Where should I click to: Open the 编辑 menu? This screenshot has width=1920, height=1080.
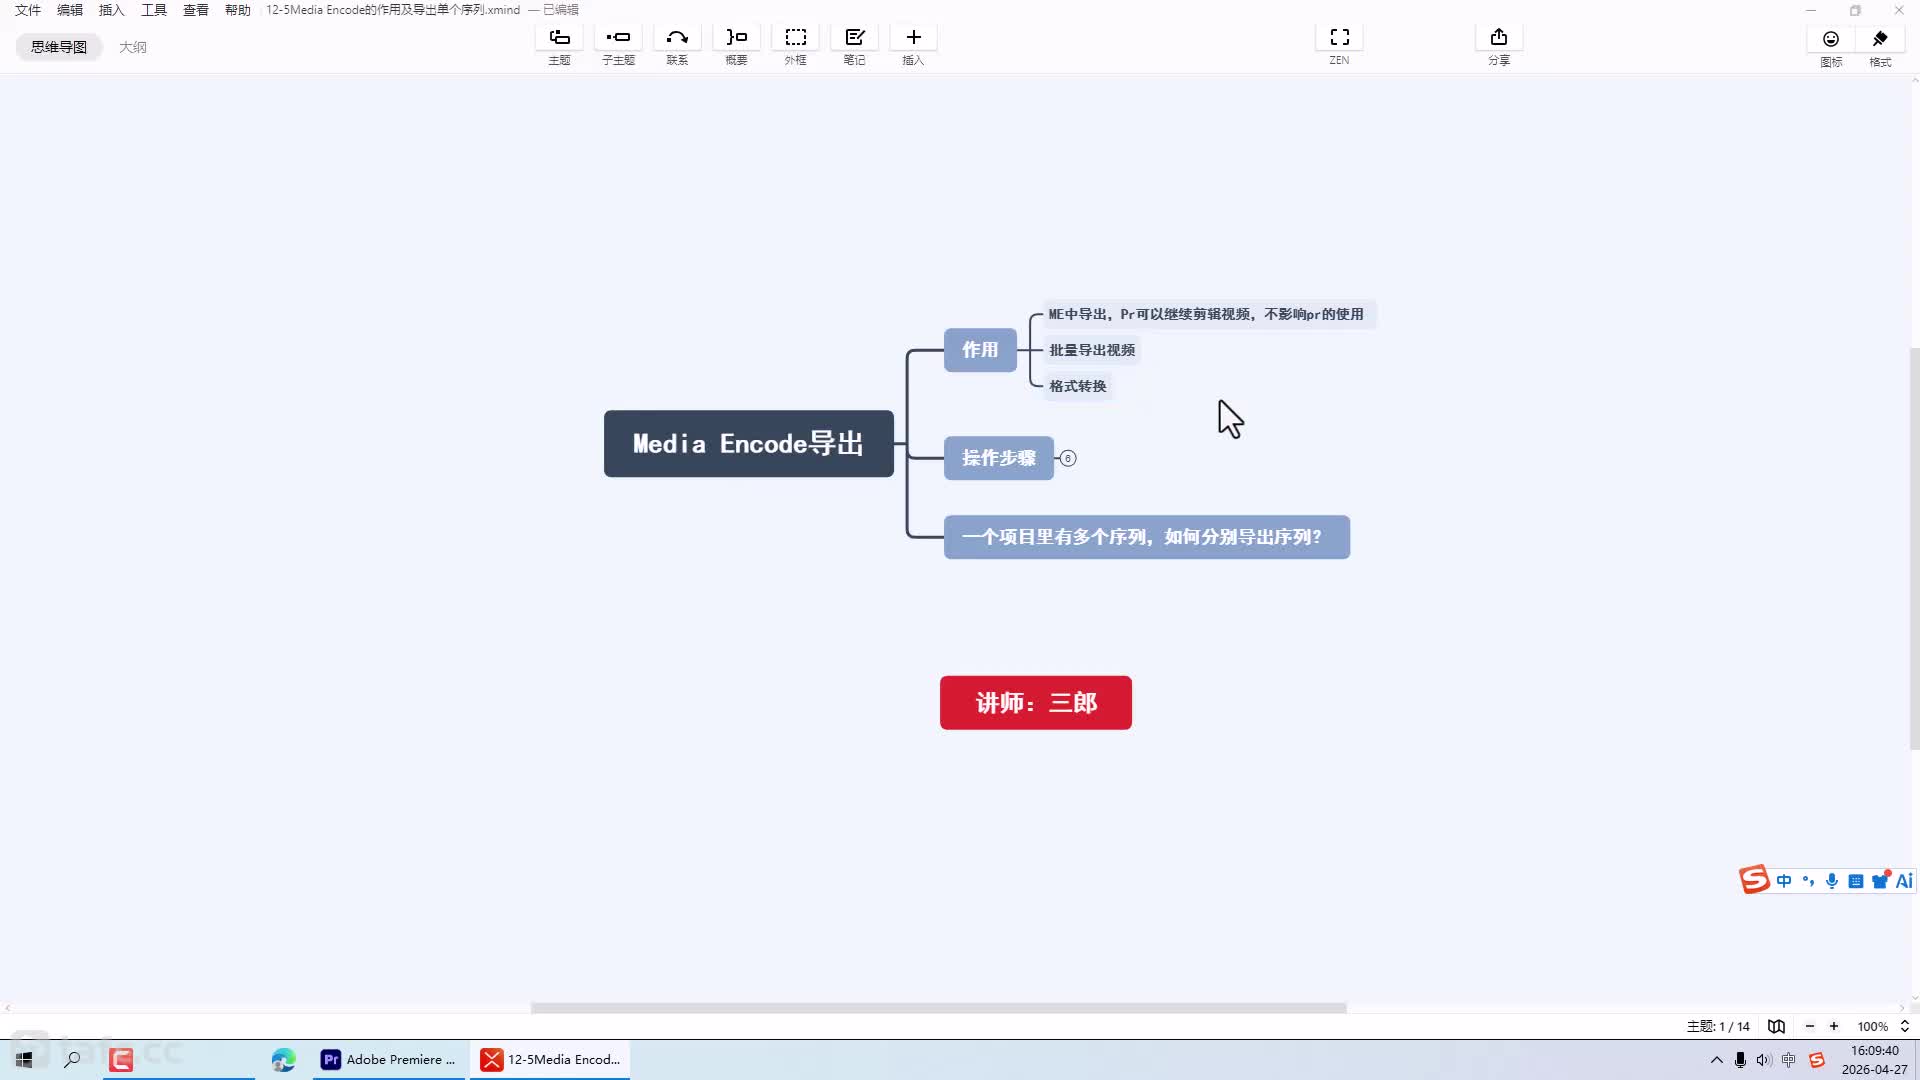click(70, 10)
